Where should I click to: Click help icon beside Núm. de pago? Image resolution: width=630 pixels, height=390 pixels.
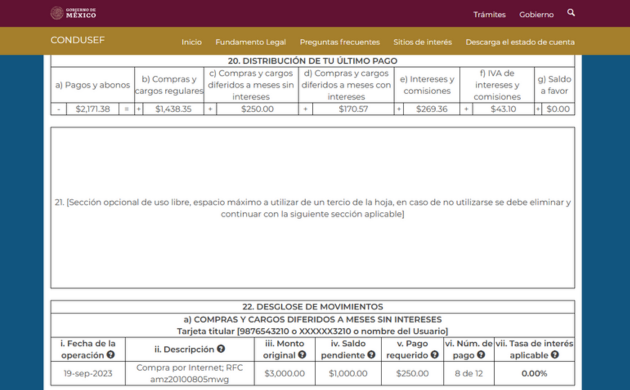pyautogui.click(x=481, y=355)
